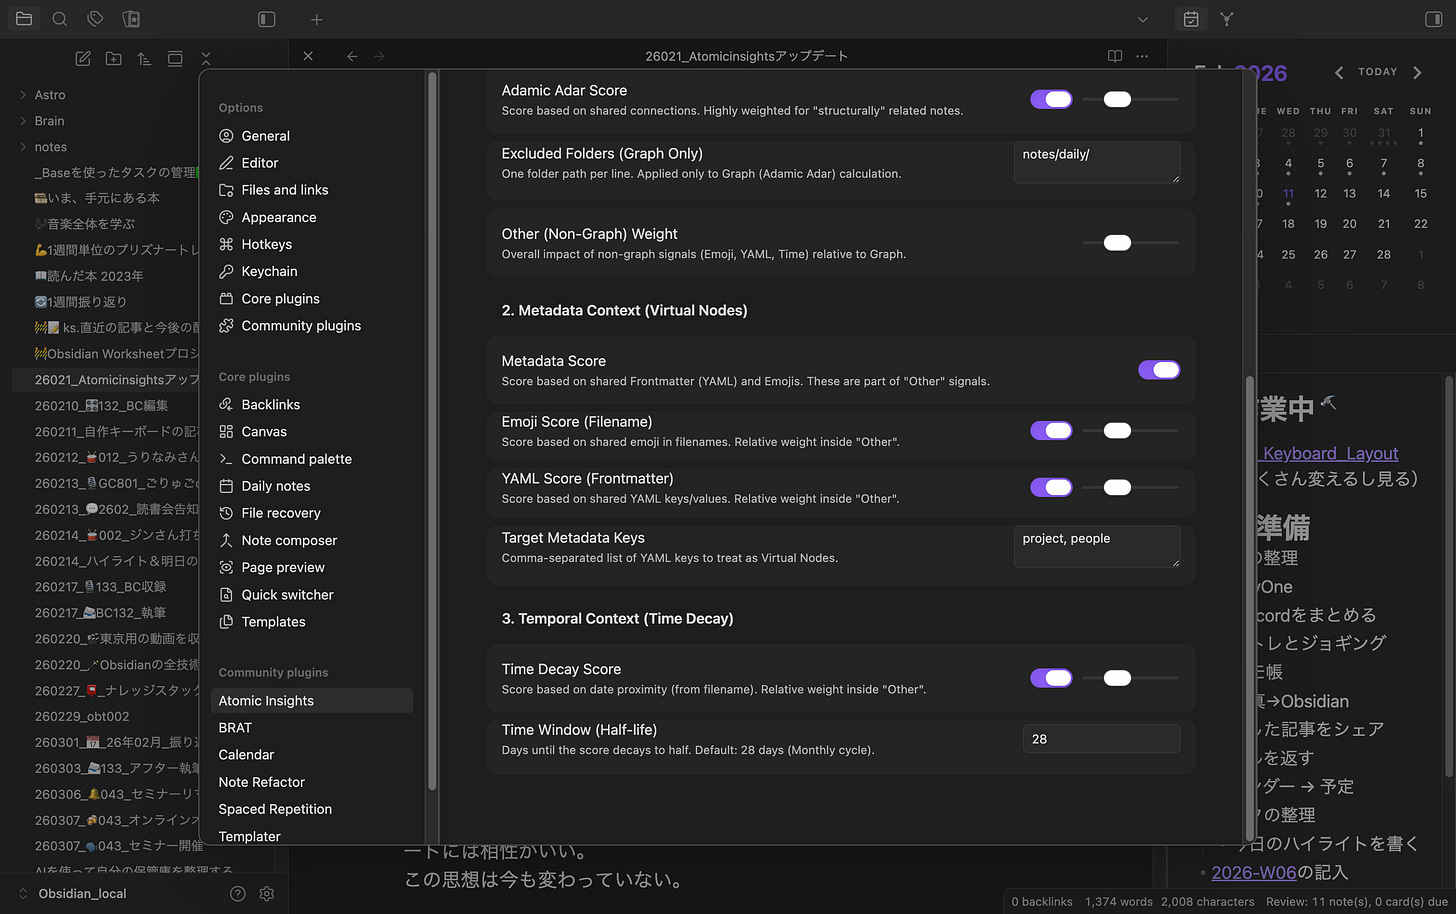Create new note icon in file explorer
Screen dimensions: 1456x914
pyautogui.click(x=83, y=59)
